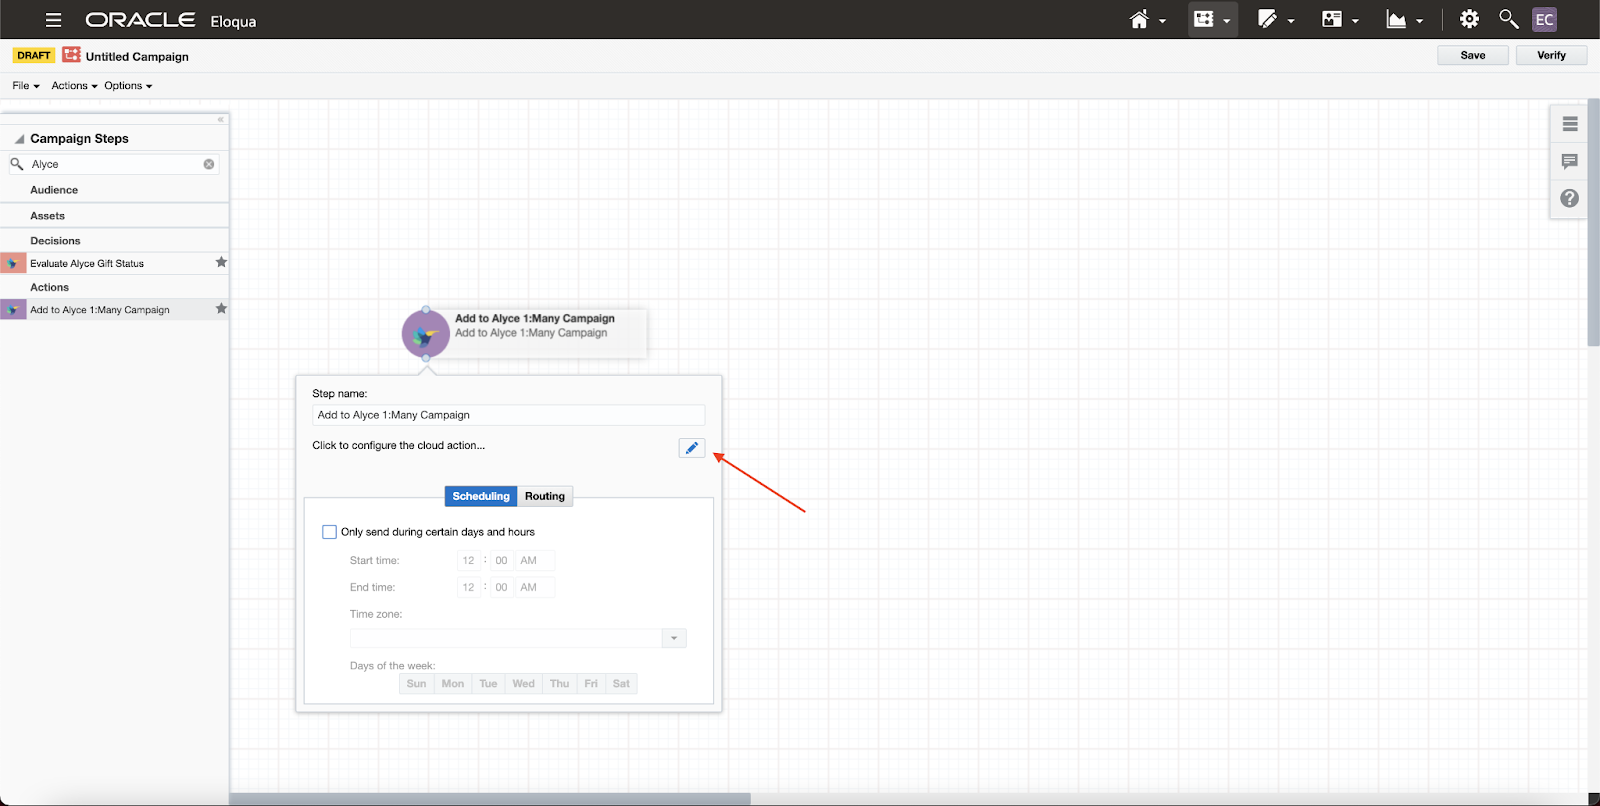Click the search magnifier in top bar
The height and width of the screenshot is (806, 1600).
click(x=1508, y=19)
